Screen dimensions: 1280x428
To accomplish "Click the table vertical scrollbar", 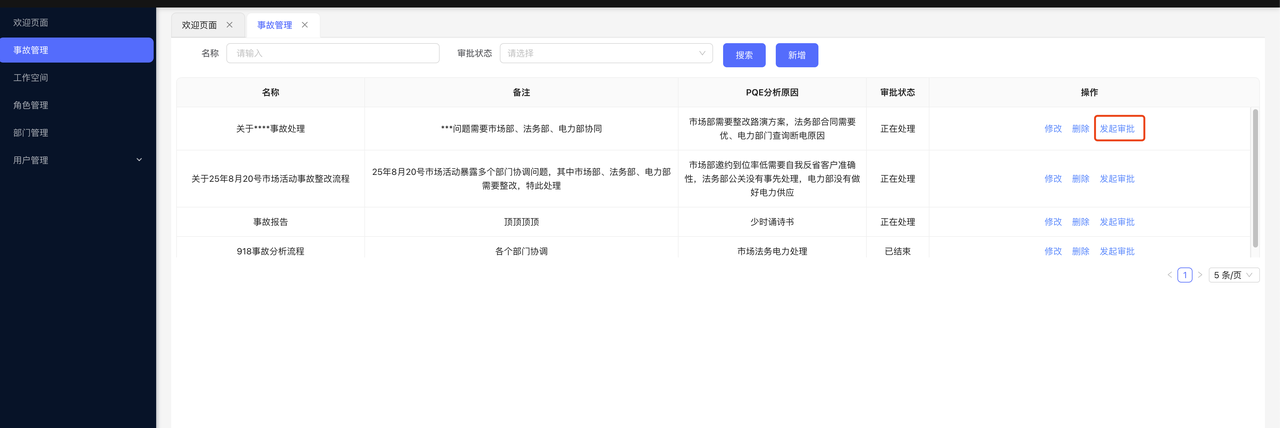I will tap(1255, 176).
